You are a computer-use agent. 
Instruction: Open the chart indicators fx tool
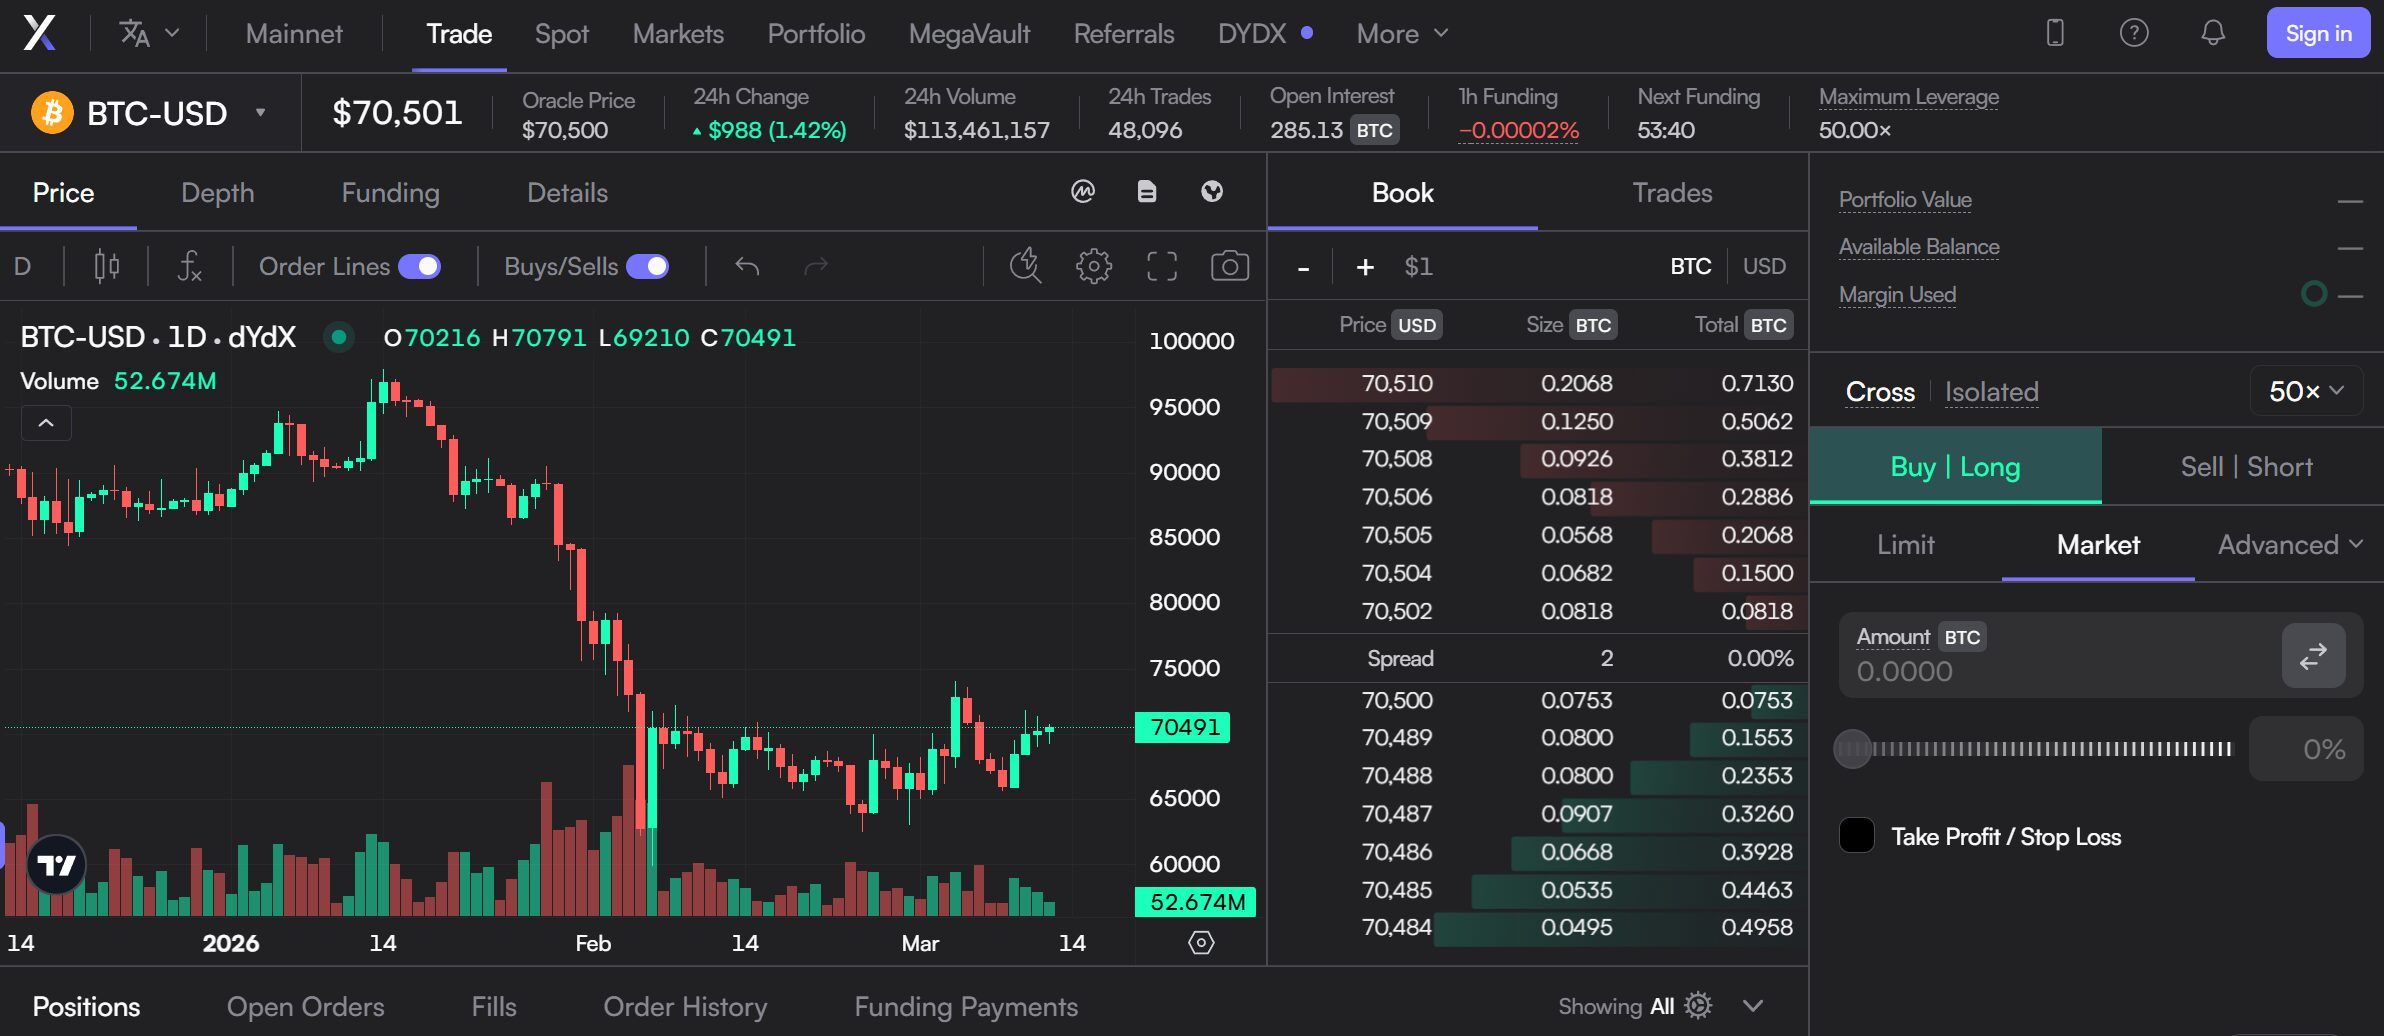point(189,266)
